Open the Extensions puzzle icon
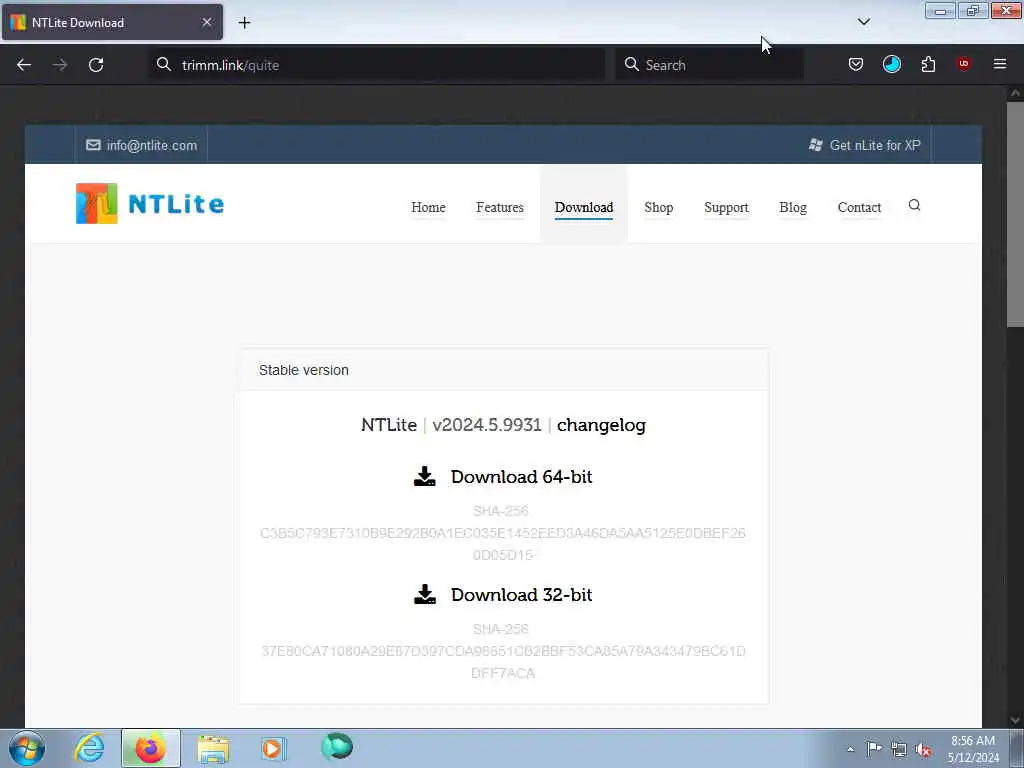The height and width of the screenshot is (768, 1024). click(x=928, y=64)
